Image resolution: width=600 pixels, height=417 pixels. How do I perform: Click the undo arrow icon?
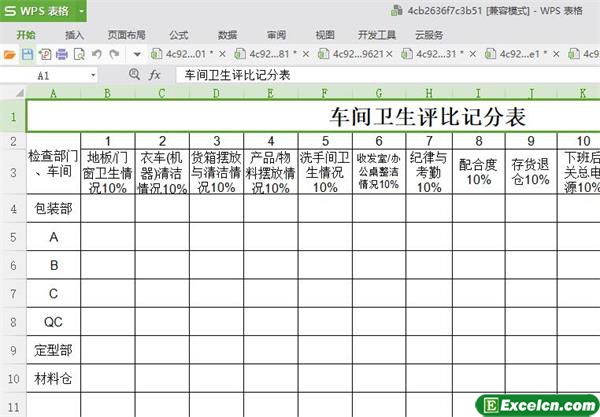click(x=96, y=55)
